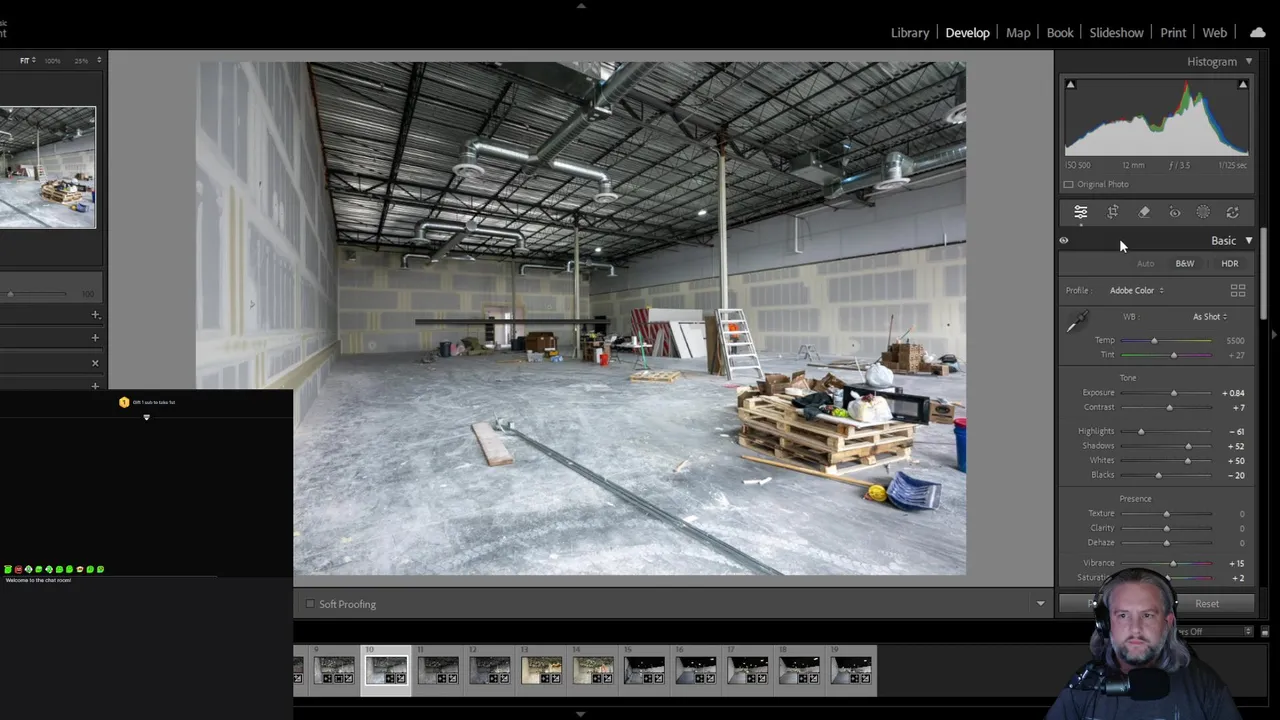
Task: Toggle Basic panel visibility eye
Action: tap(1064, 240)
